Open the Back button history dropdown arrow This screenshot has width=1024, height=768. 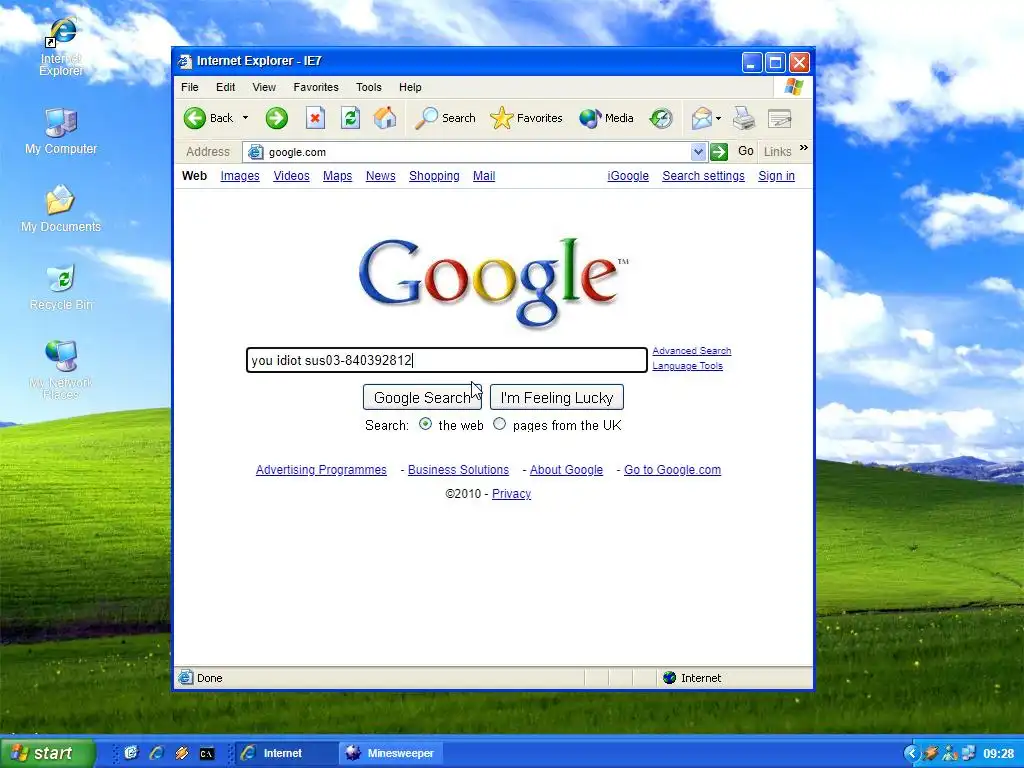tap(246, 118)
